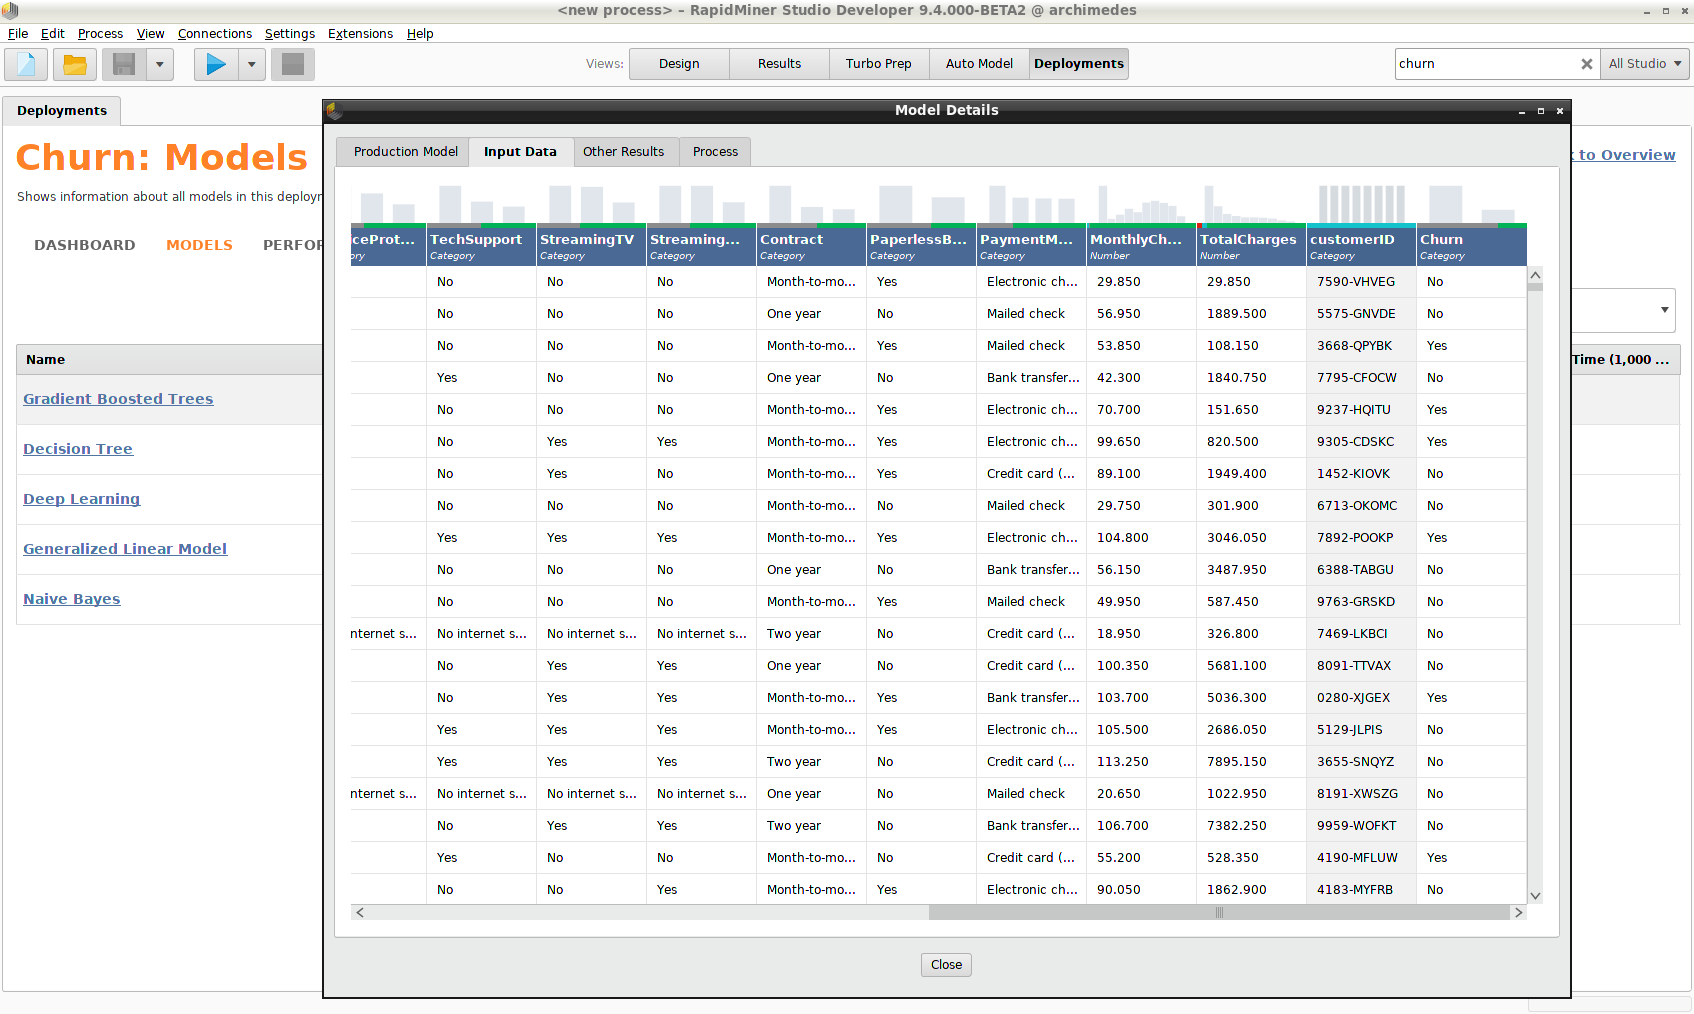This screenshot has height=1014, width=1694.
Task: Open the Generalized Linear Model link
Action: (x=125, y=549)
